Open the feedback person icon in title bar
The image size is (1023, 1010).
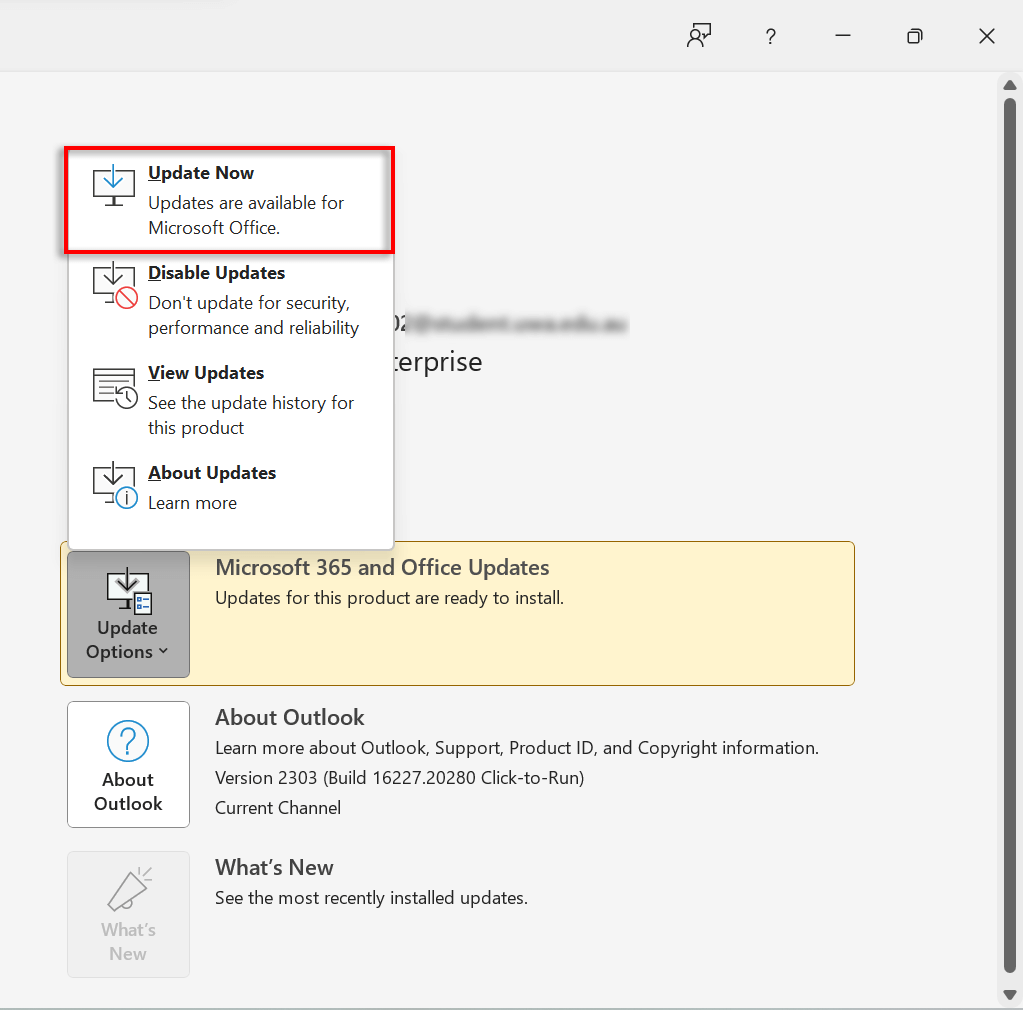[698, 36]
